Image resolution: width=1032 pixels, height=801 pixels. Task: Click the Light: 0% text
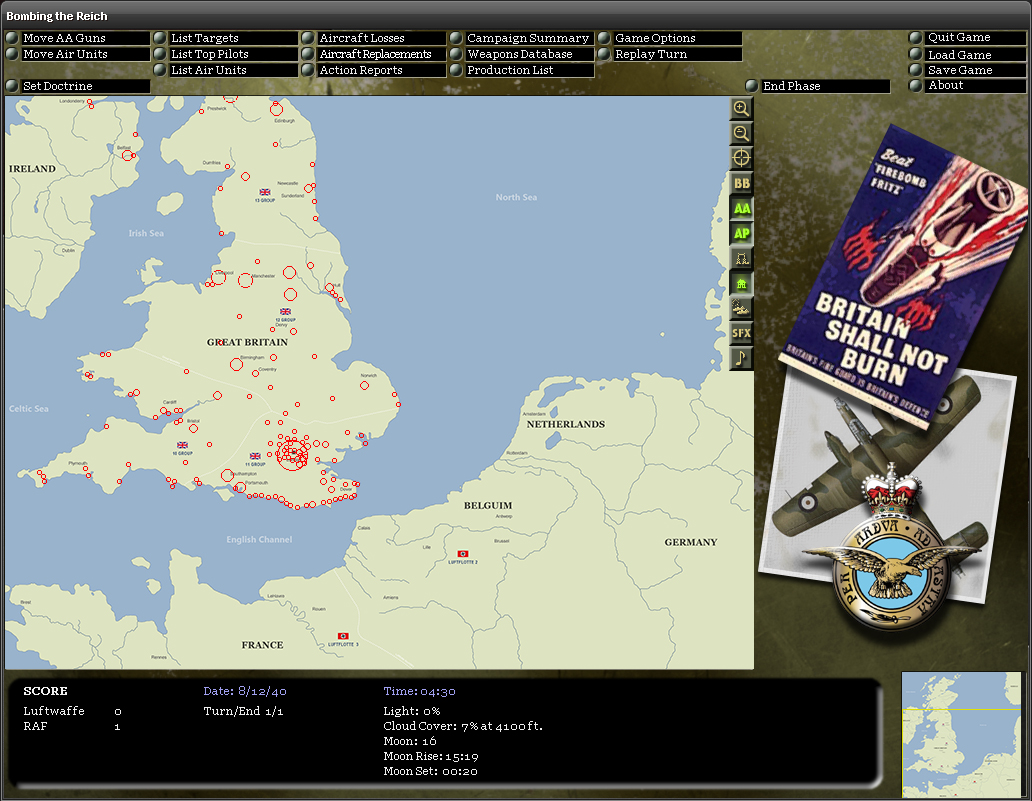pyautogui.click(x=412, y=711)
